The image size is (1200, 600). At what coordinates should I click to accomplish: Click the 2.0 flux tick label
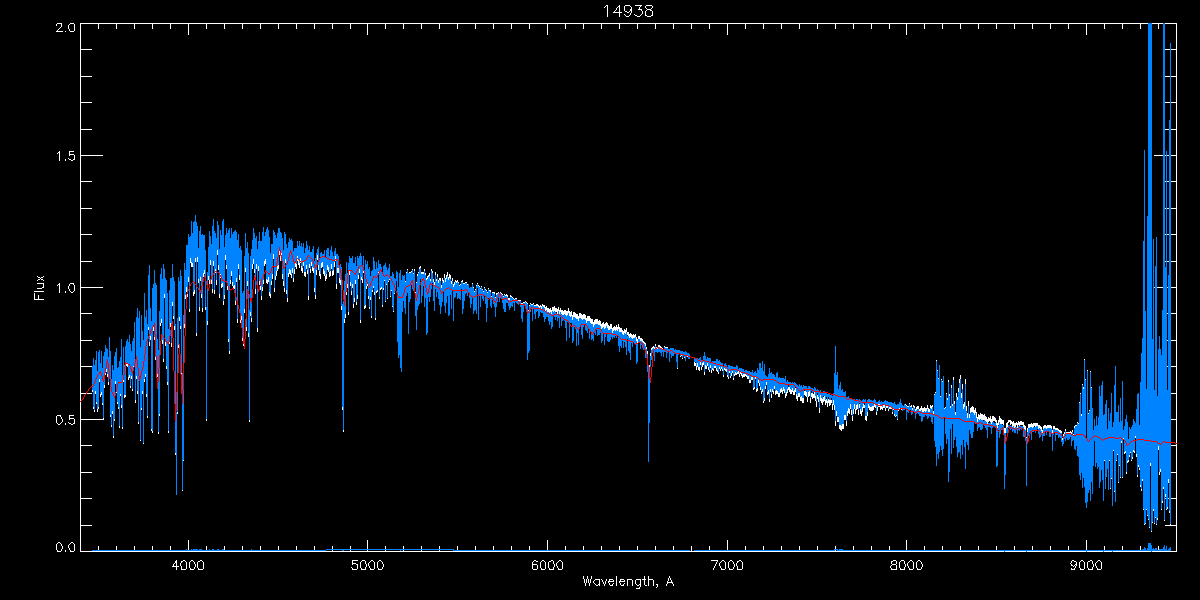click(x=63, y=28)
